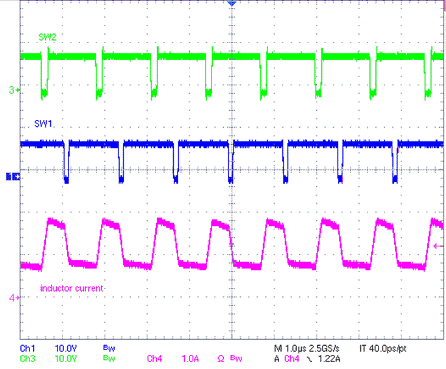The image size is (446, 369).
Task: Click the 2.5GS/s sample rate readout
Action: point(324,349)
